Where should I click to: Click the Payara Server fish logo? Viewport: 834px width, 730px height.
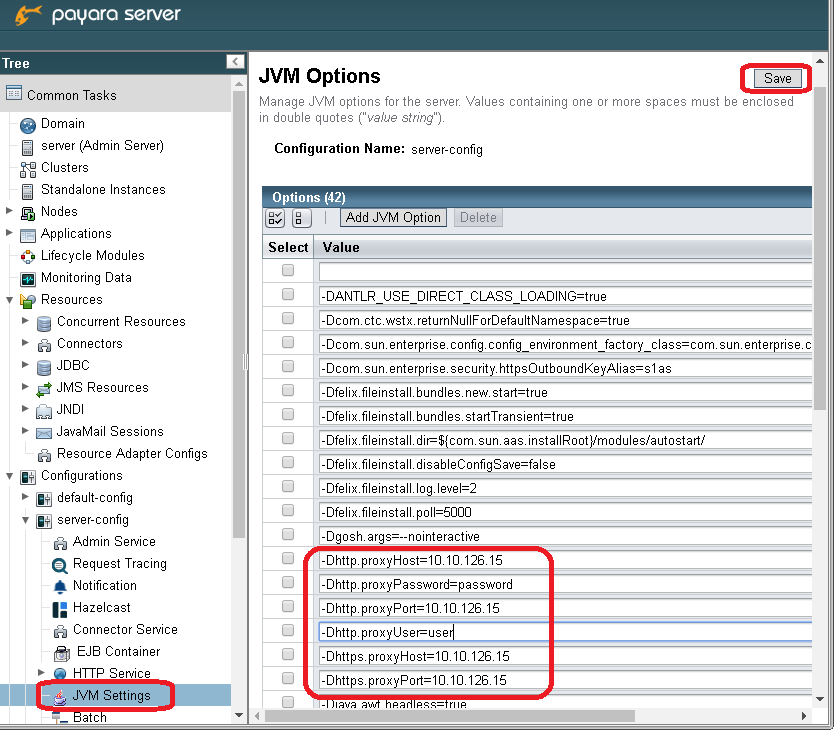tap(28, 15)
